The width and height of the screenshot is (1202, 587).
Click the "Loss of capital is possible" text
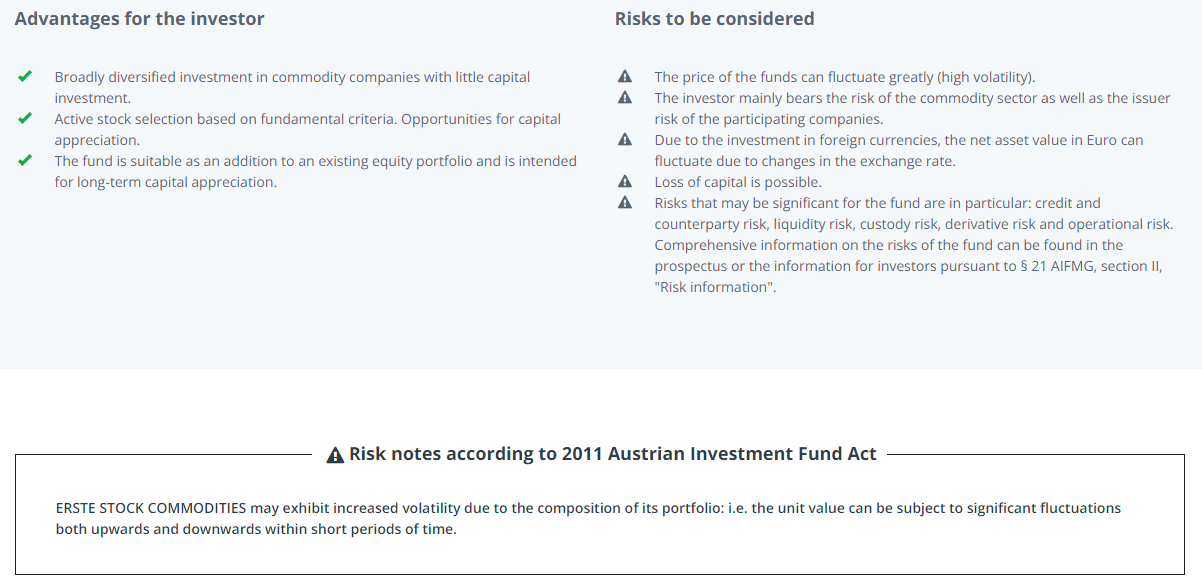pyautogui.click(x=738, y=182)
